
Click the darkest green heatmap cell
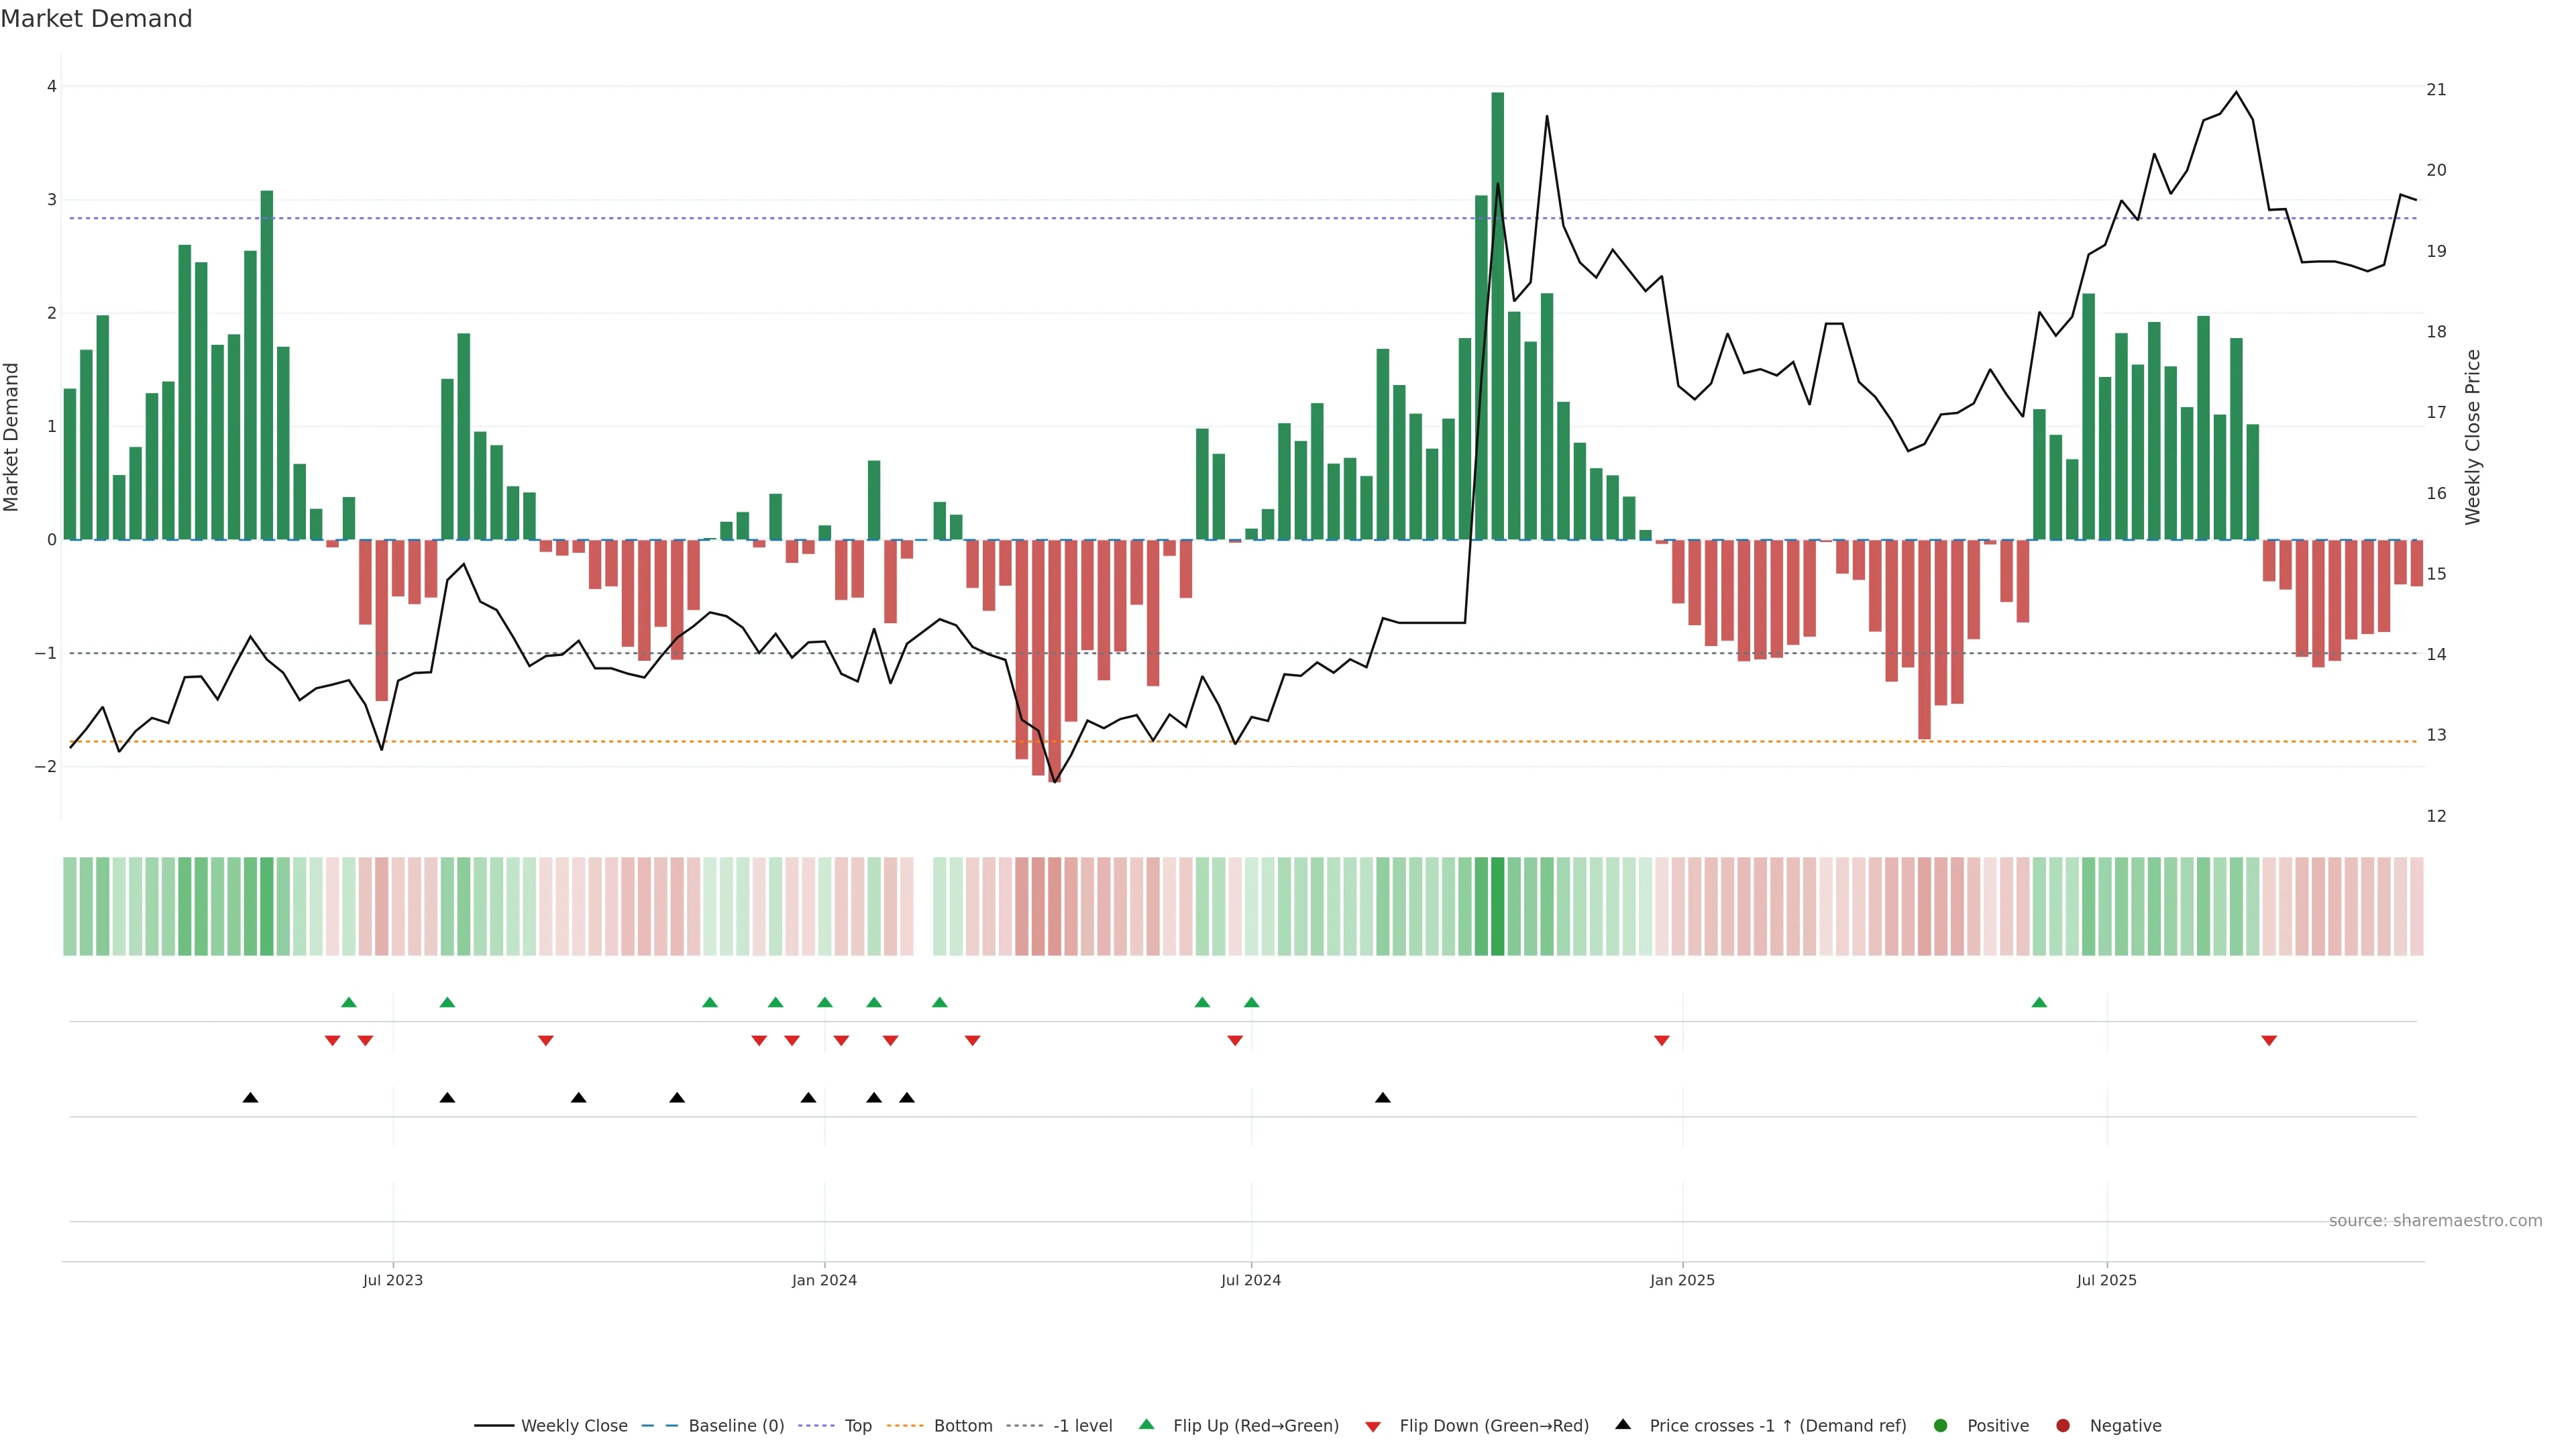click(x=1497, y=906)
